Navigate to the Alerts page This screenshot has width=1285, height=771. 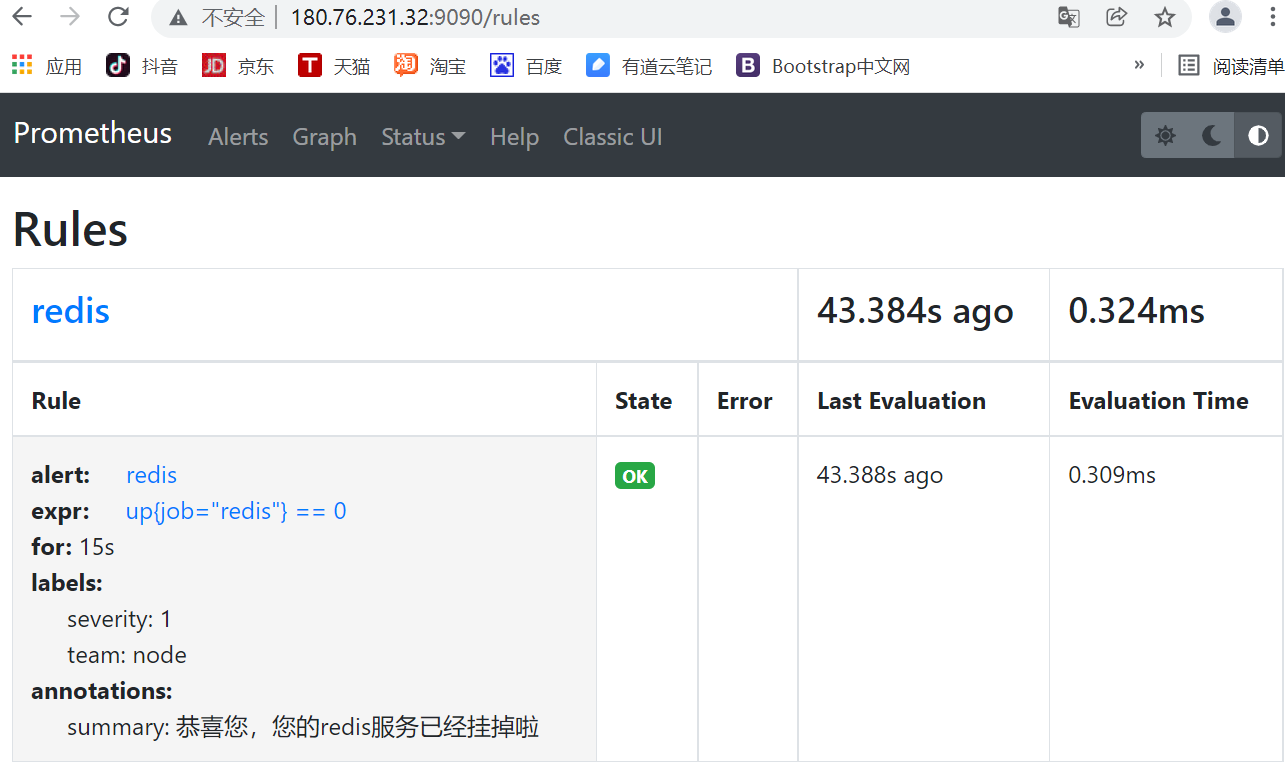237,137
